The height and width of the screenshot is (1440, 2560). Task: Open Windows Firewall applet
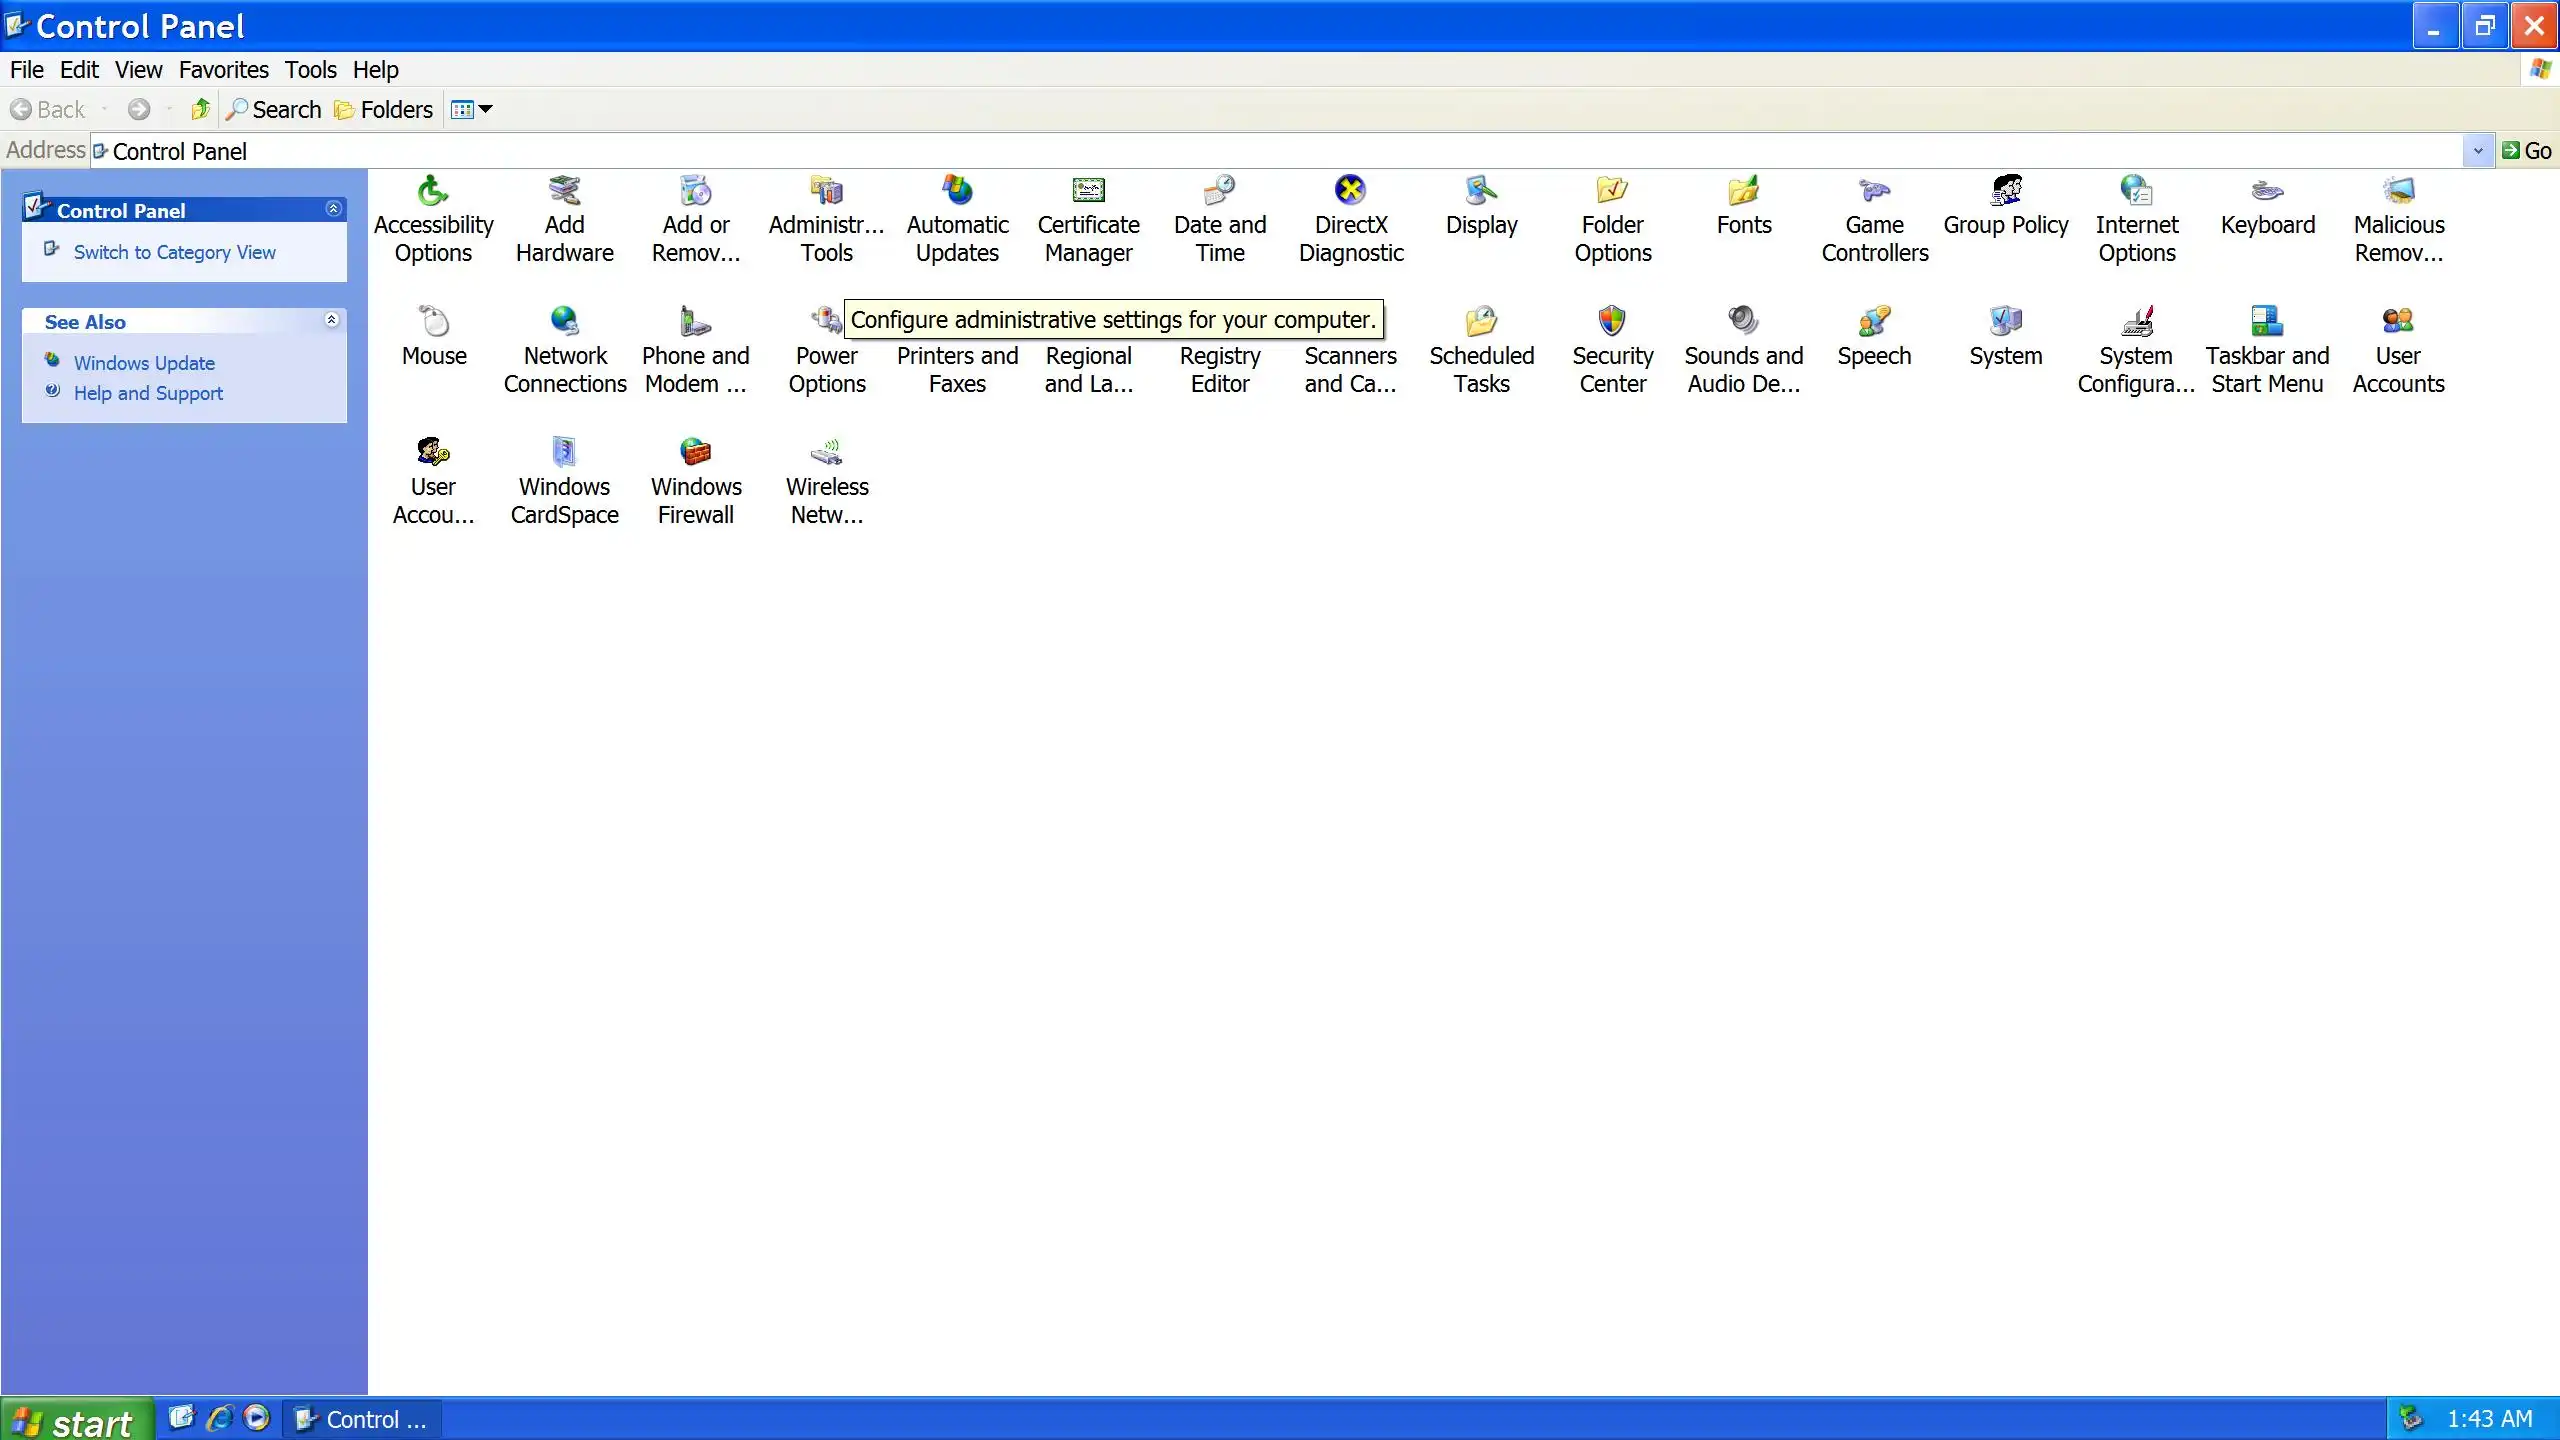click(695, 452)
